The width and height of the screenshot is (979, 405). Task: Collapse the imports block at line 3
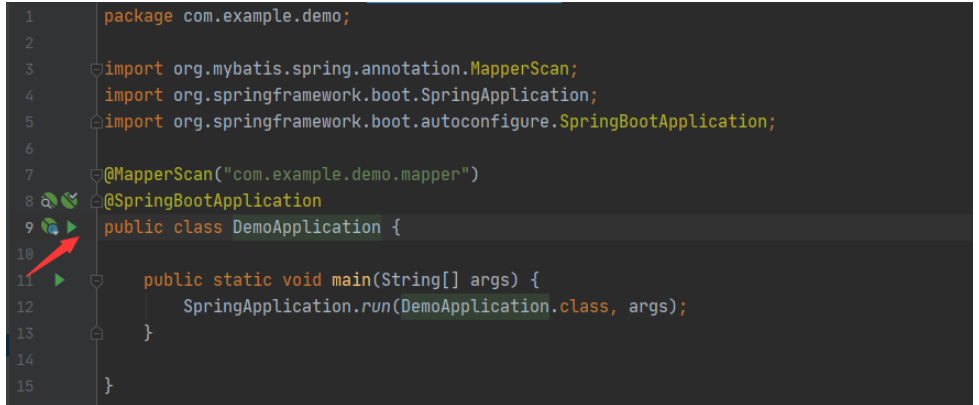(x=97, y=70)
